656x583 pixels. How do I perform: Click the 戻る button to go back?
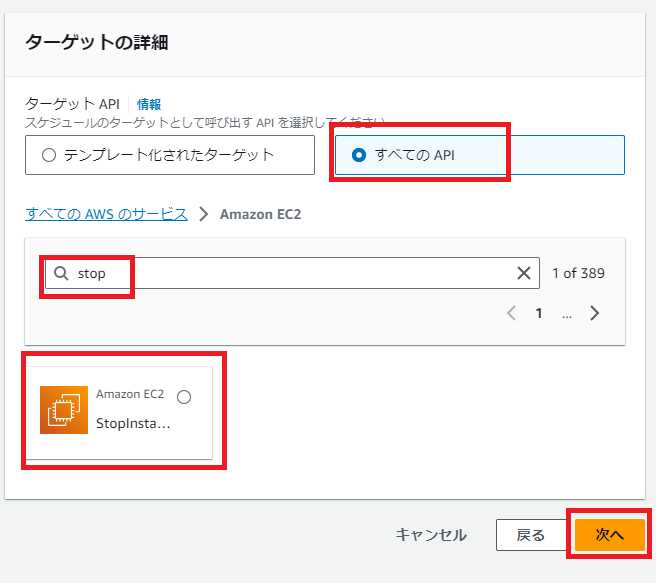click(530, 535)
